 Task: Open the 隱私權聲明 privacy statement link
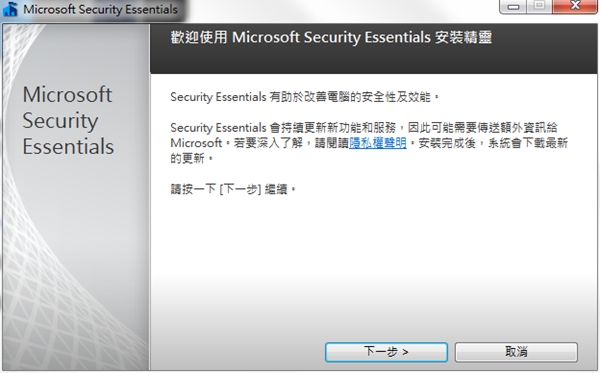pos(377,143)
